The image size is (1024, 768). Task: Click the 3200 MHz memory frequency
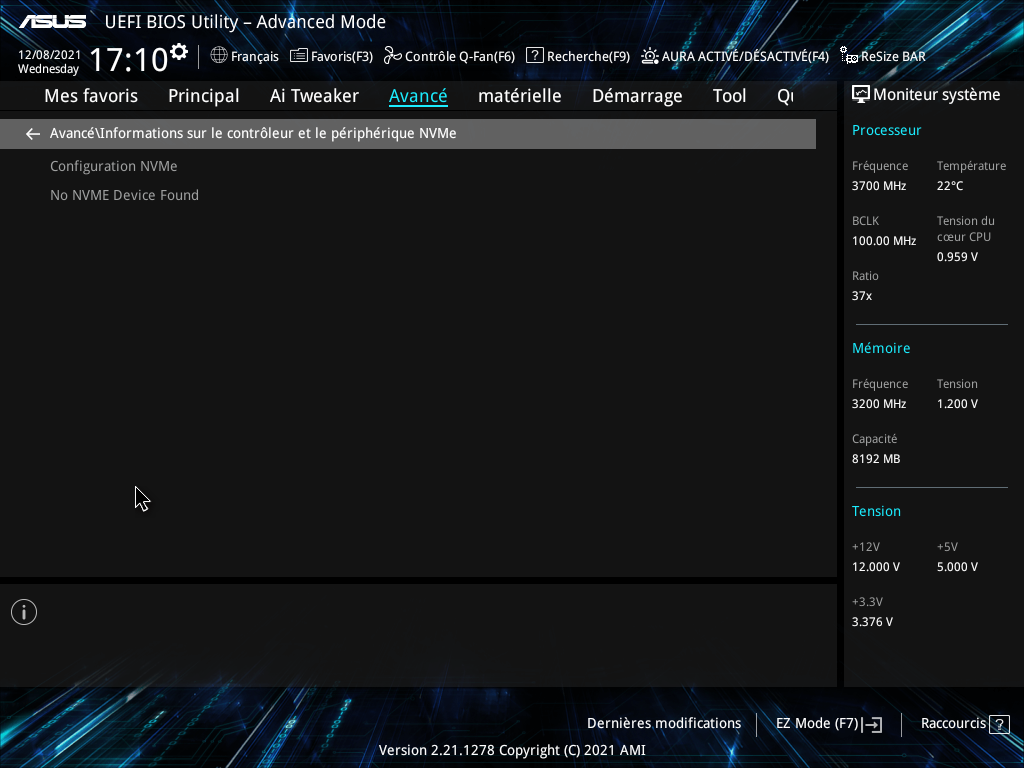(879, 404)
